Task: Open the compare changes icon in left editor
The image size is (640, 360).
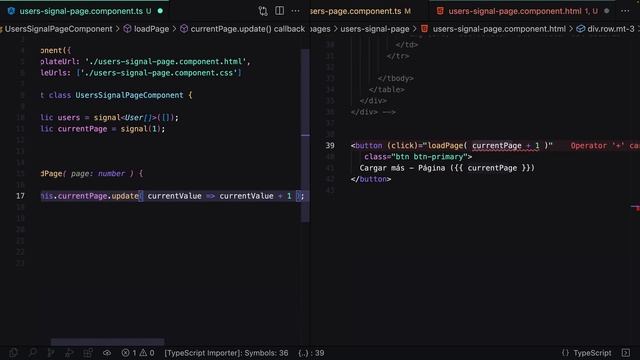Action: [263, 11]
